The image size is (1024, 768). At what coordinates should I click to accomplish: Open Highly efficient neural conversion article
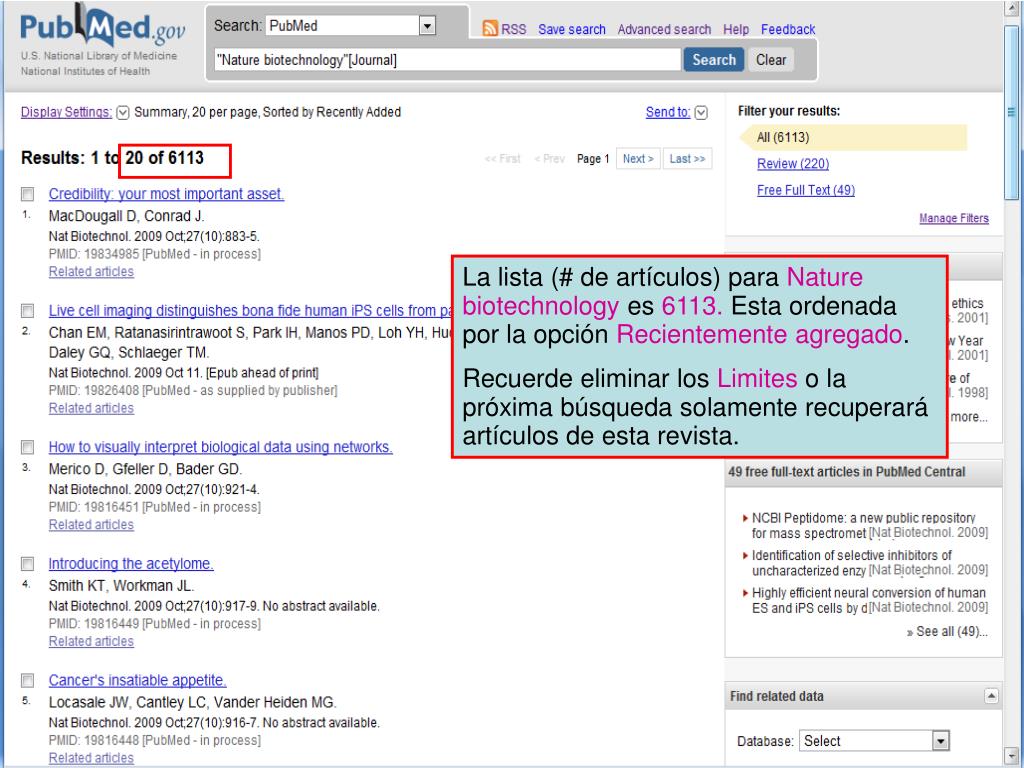coord(869,600)
